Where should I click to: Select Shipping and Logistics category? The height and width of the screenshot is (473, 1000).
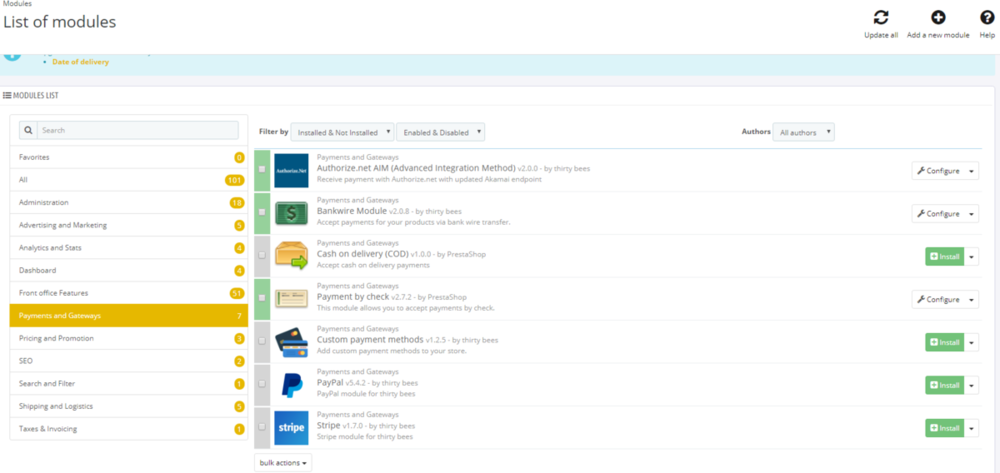pyautogui.click(x=129, y=406)
